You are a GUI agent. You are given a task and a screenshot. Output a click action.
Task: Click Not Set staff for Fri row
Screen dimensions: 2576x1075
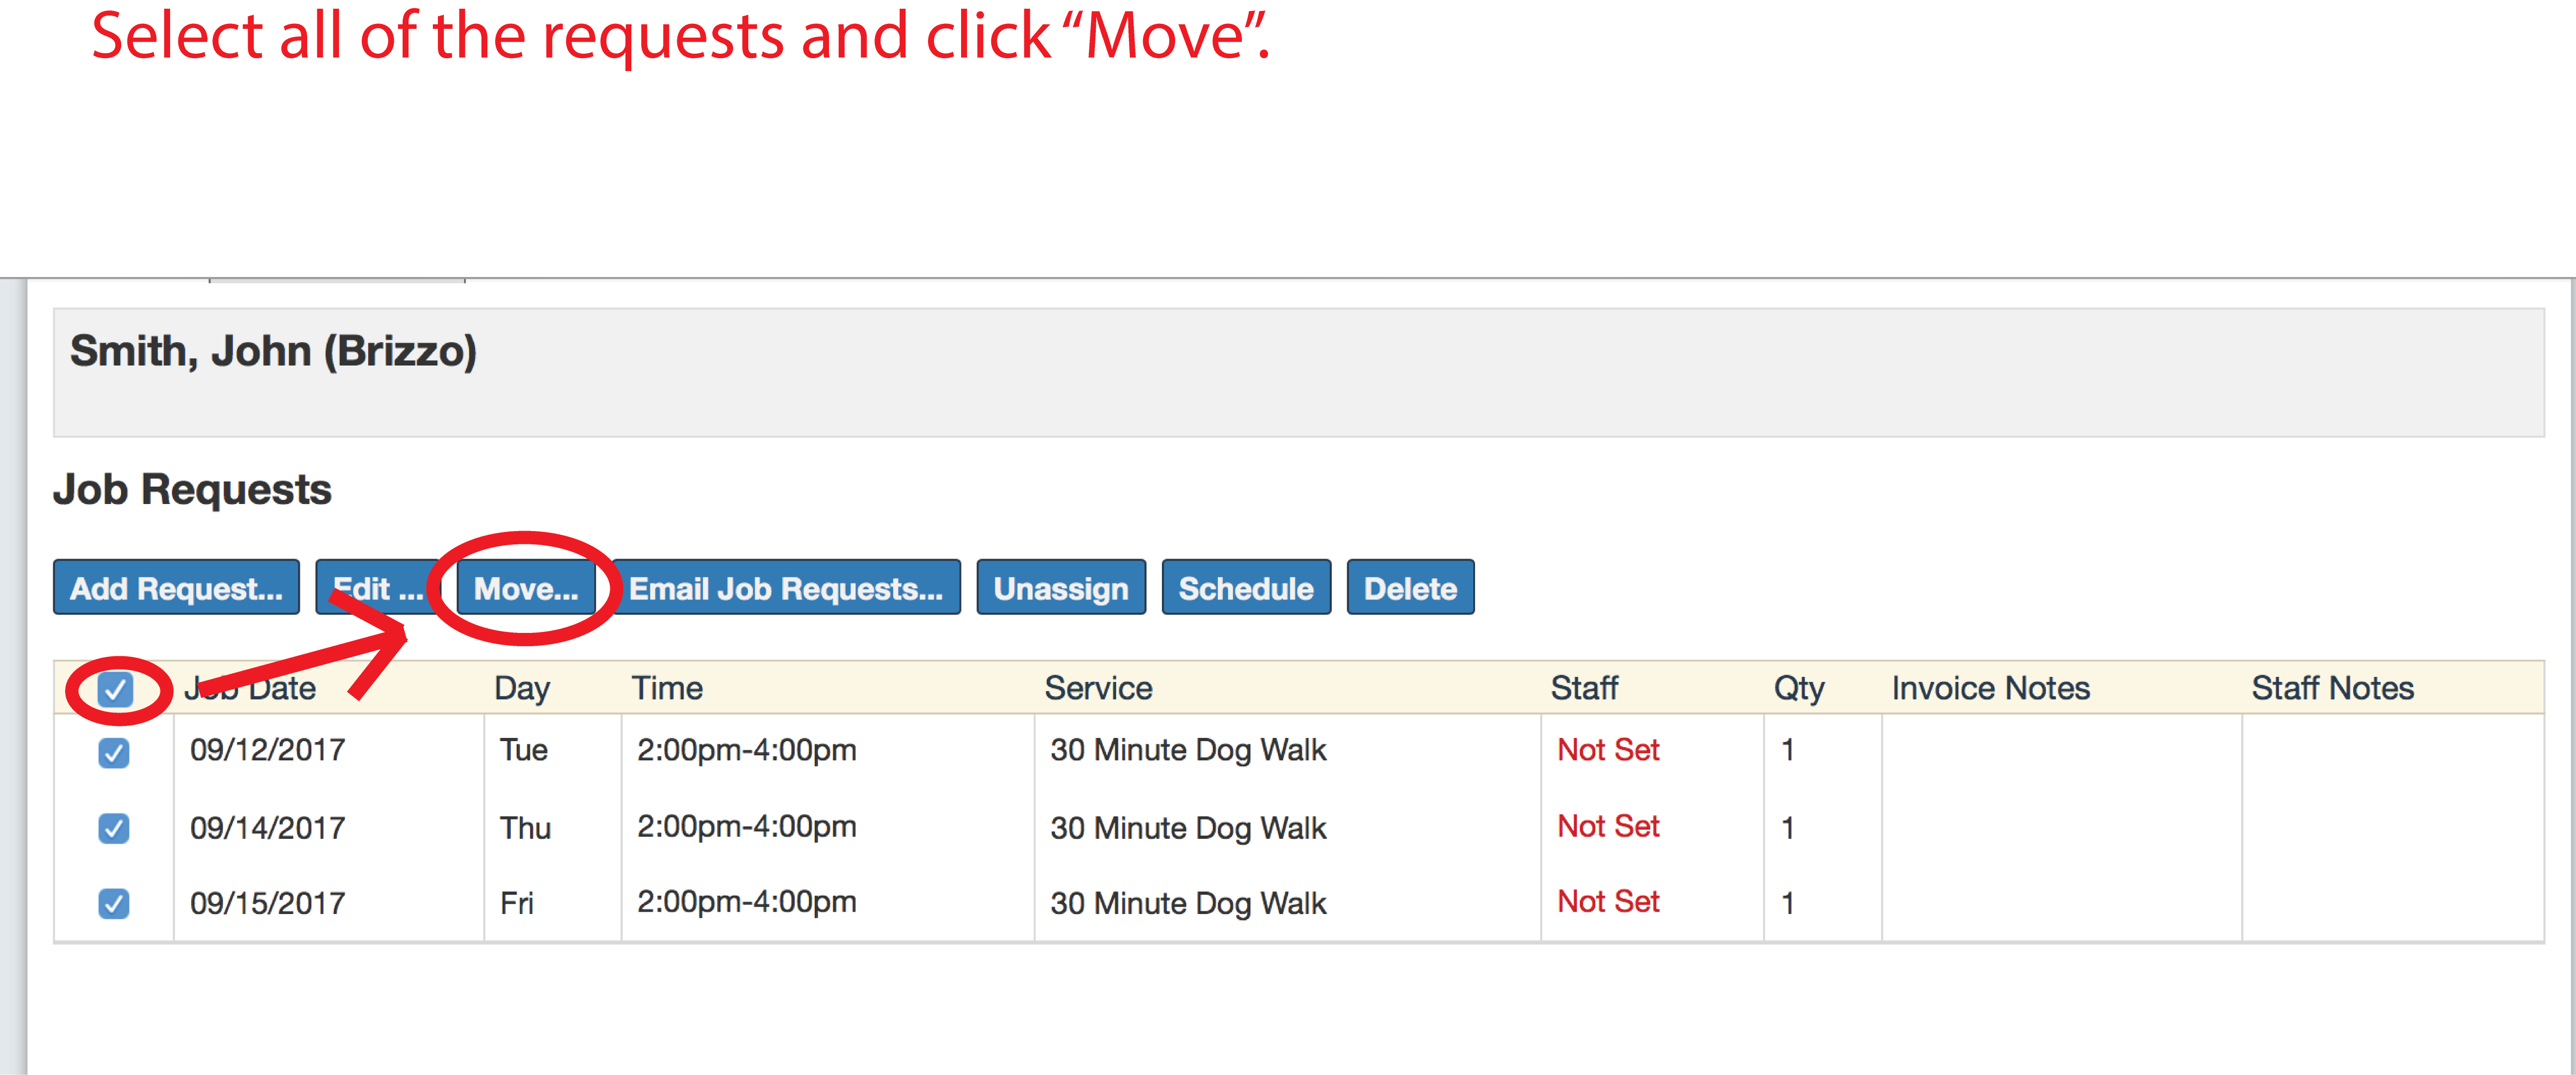[1608, 901]
